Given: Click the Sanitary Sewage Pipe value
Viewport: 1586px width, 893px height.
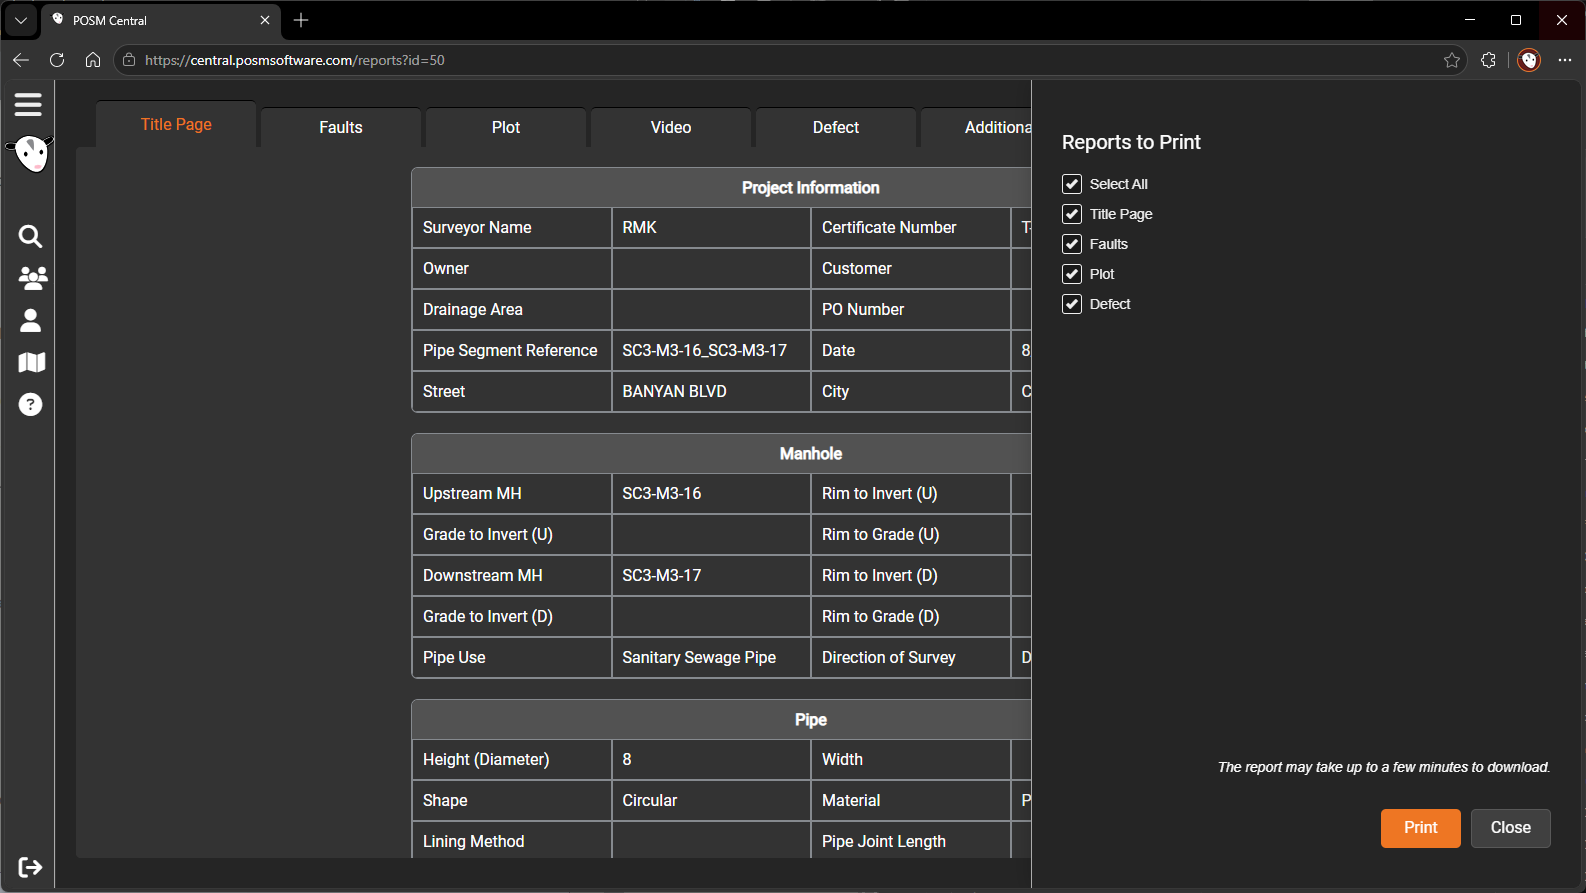Looking at the screenshot, I should point(699,657).
